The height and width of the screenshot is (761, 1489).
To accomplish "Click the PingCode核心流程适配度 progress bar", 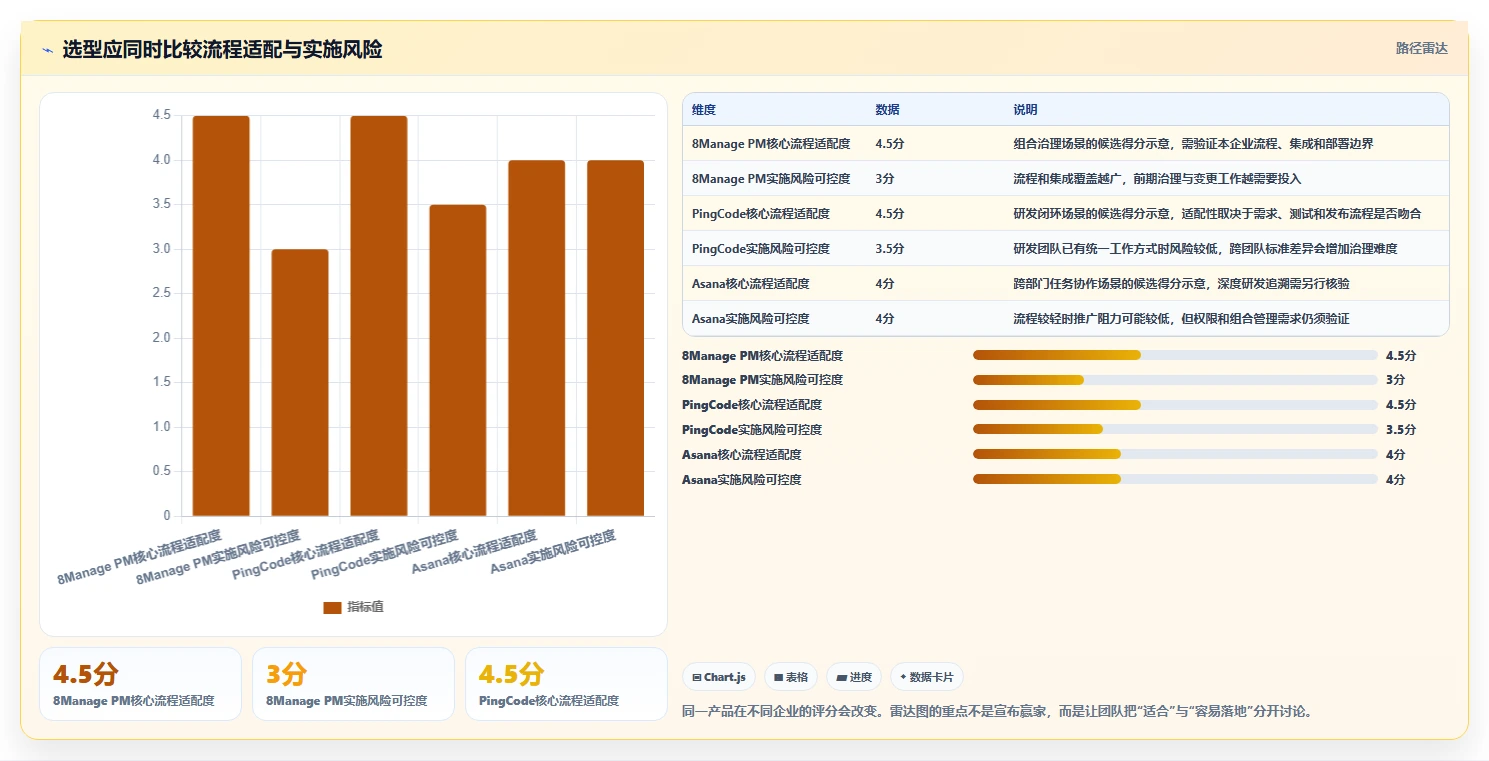I will [x=1175, y=405].
